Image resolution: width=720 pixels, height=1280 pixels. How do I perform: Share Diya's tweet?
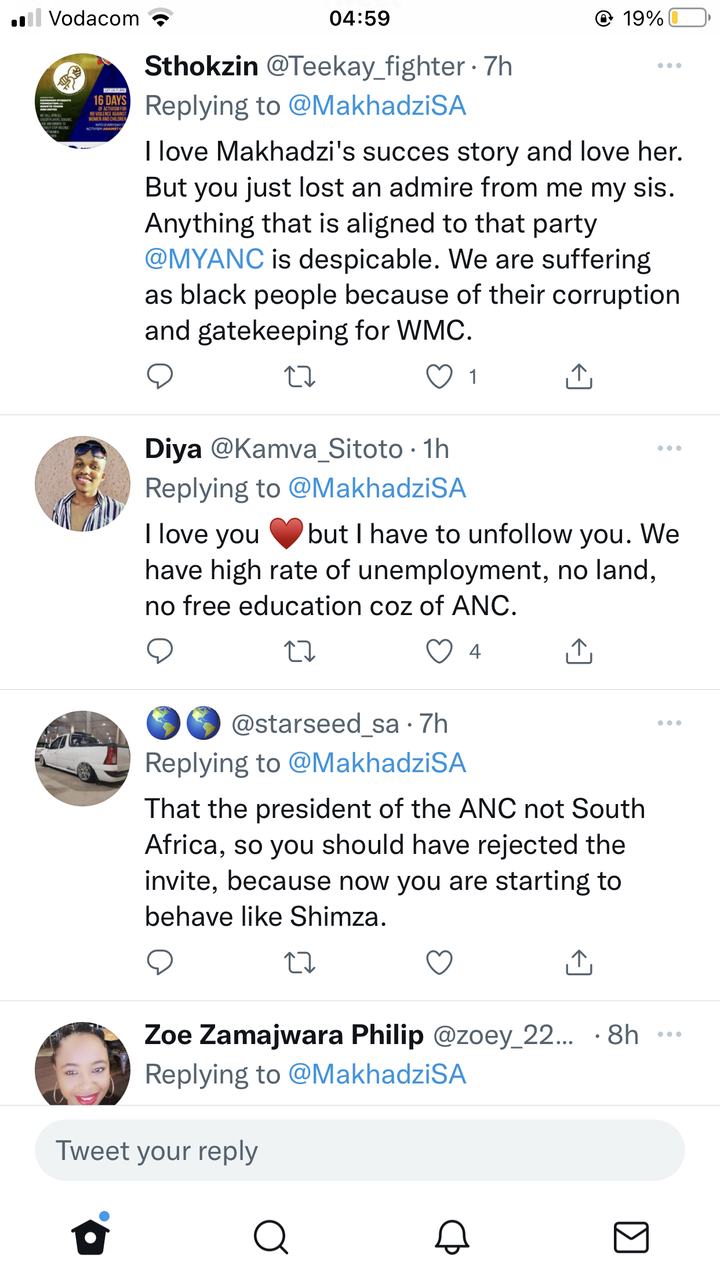click(579, 651)
